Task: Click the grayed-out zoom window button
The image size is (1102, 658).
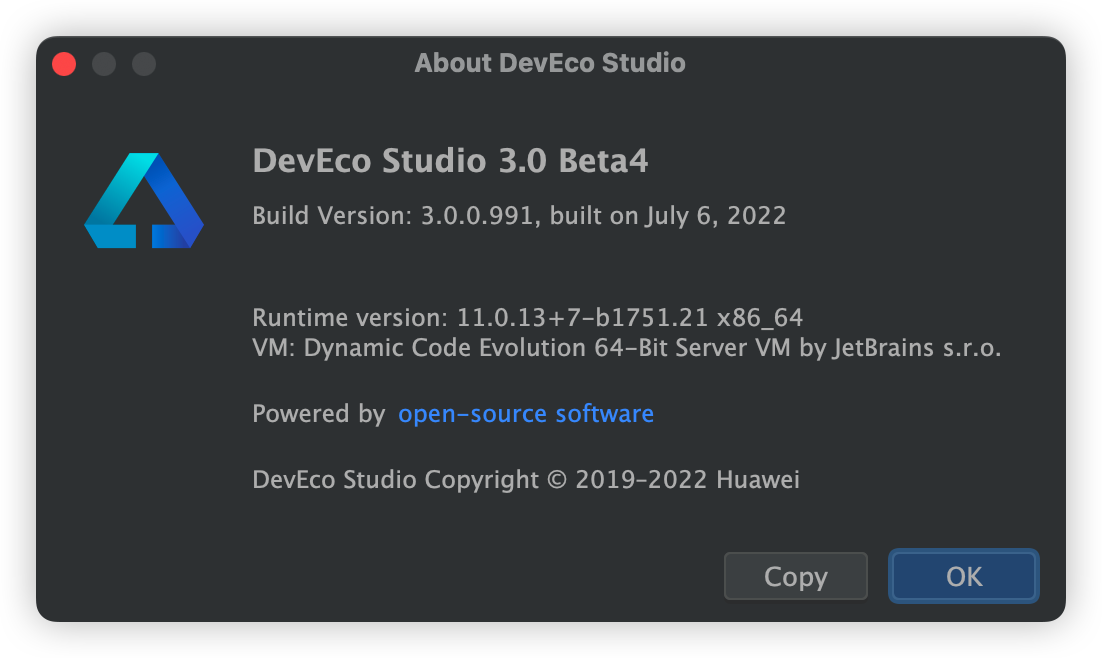Action: (x=144, y=64)
